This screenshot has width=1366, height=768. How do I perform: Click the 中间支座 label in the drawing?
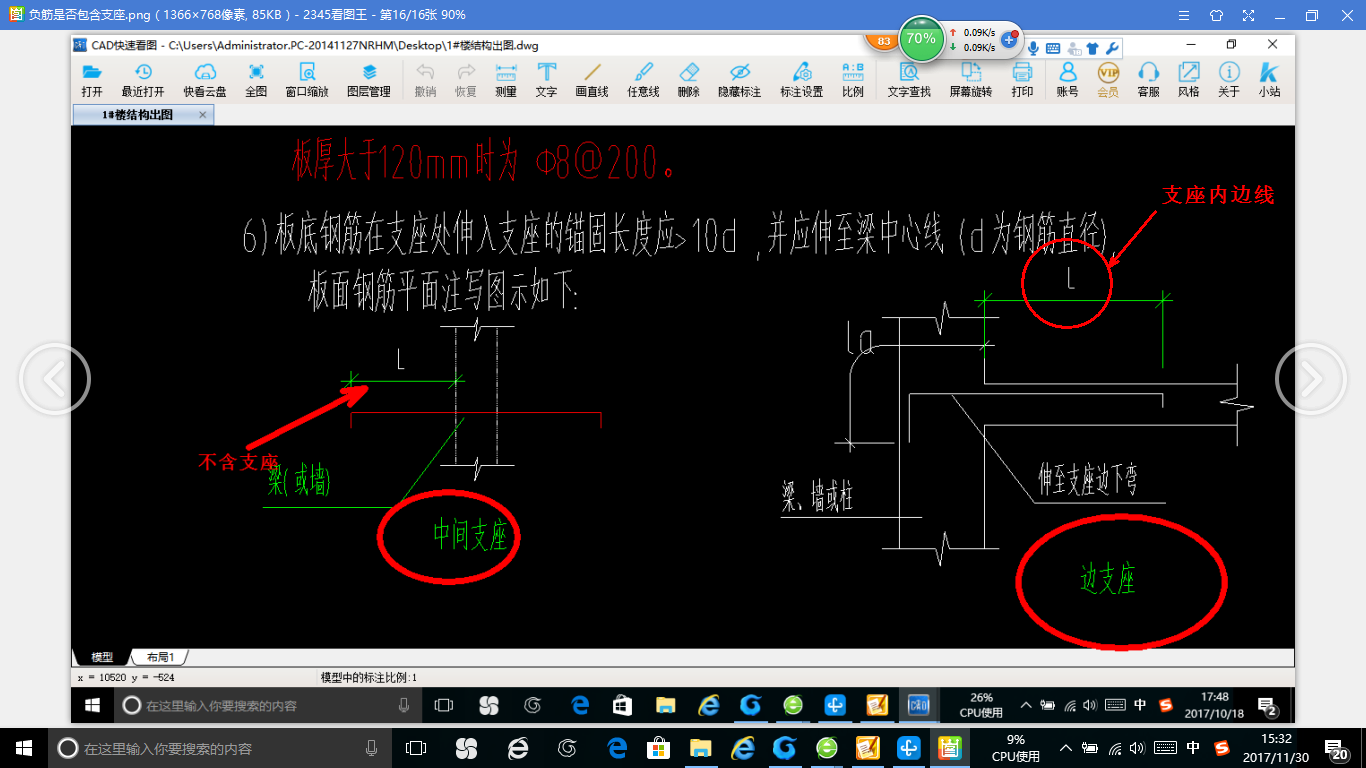pyautogui.click(x=470, y=536)
